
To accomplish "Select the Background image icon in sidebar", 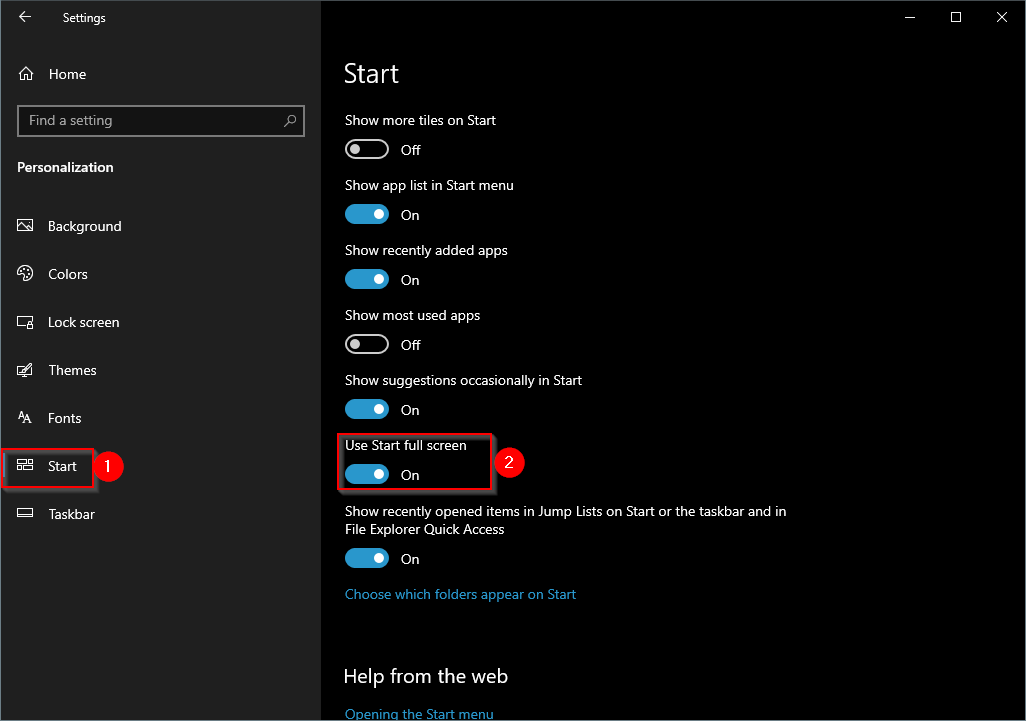I will coord(25,226).
